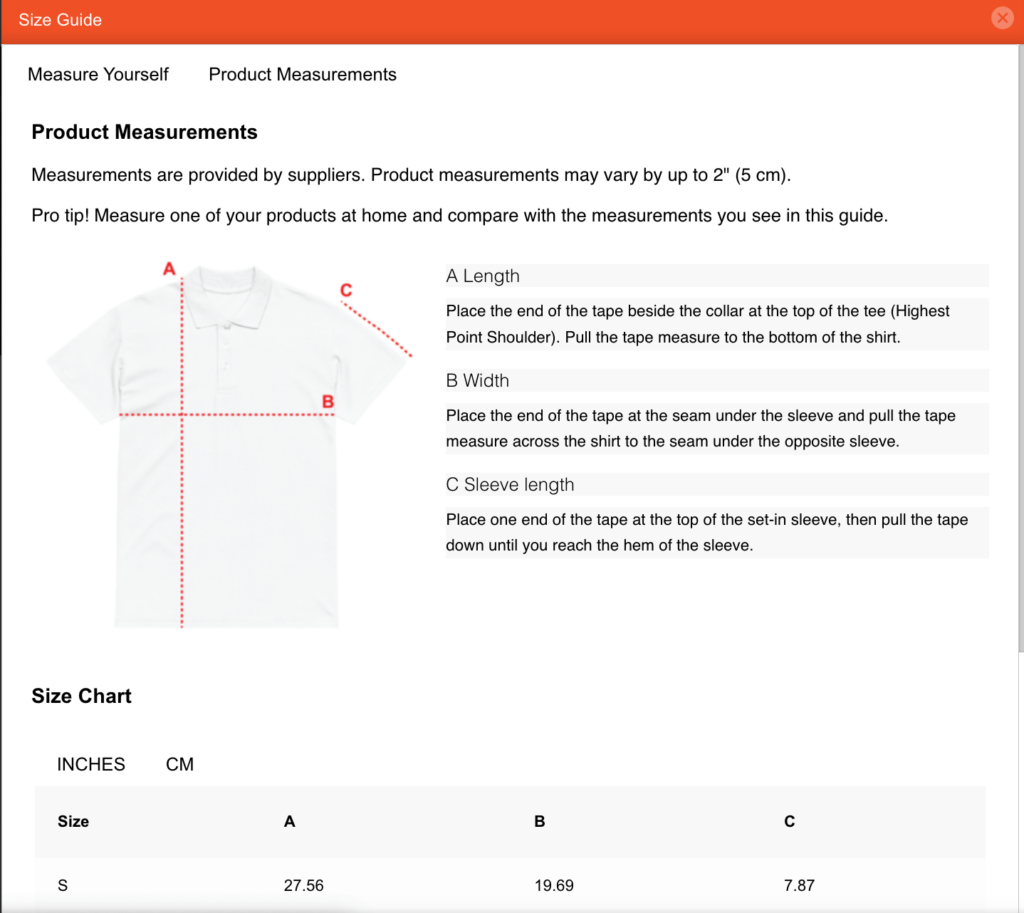Select the "A Length" instruction heading

coord(483,276)
